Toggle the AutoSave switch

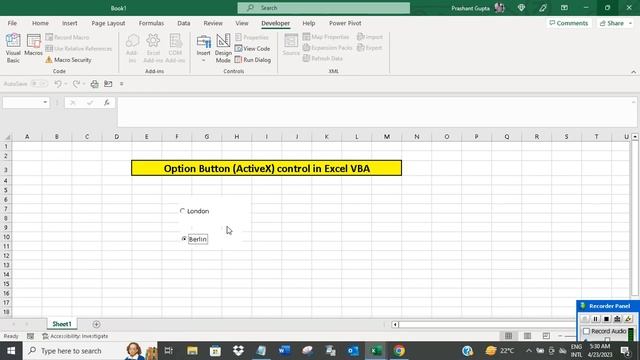tap(39, 84)
